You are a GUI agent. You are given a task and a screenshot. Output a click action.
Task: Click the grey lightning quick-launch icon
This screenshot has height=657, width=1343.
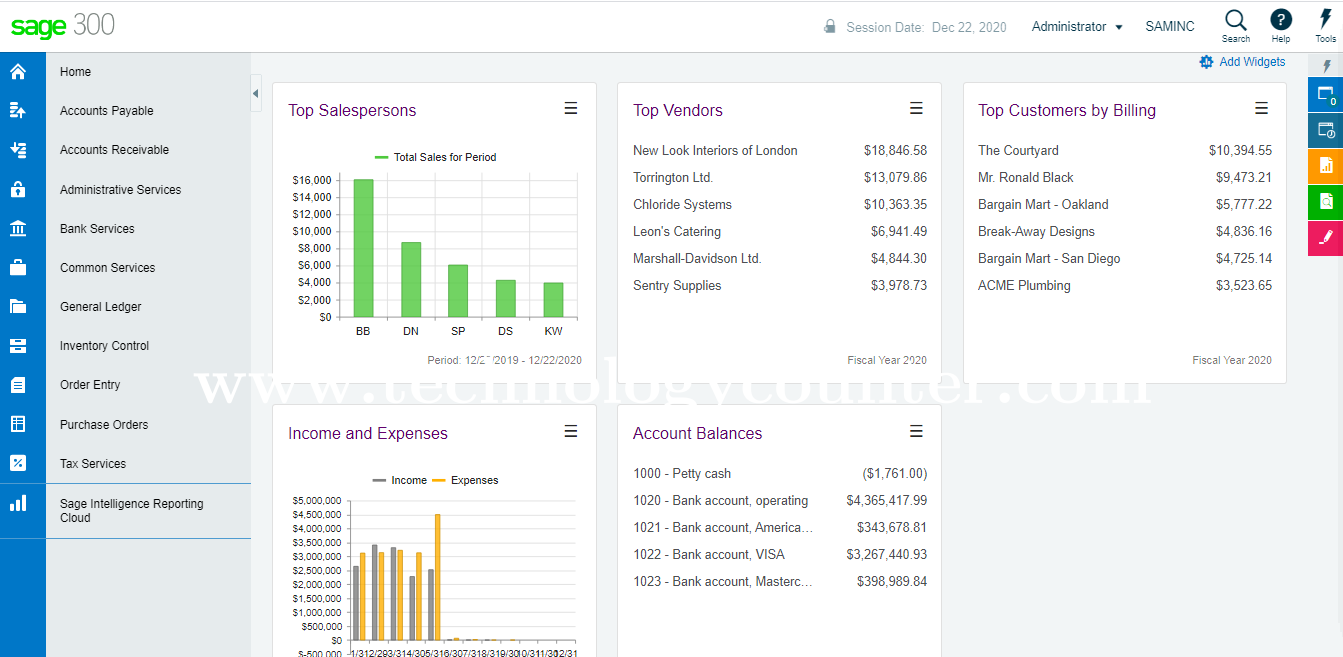click(x=1326, y=66)
